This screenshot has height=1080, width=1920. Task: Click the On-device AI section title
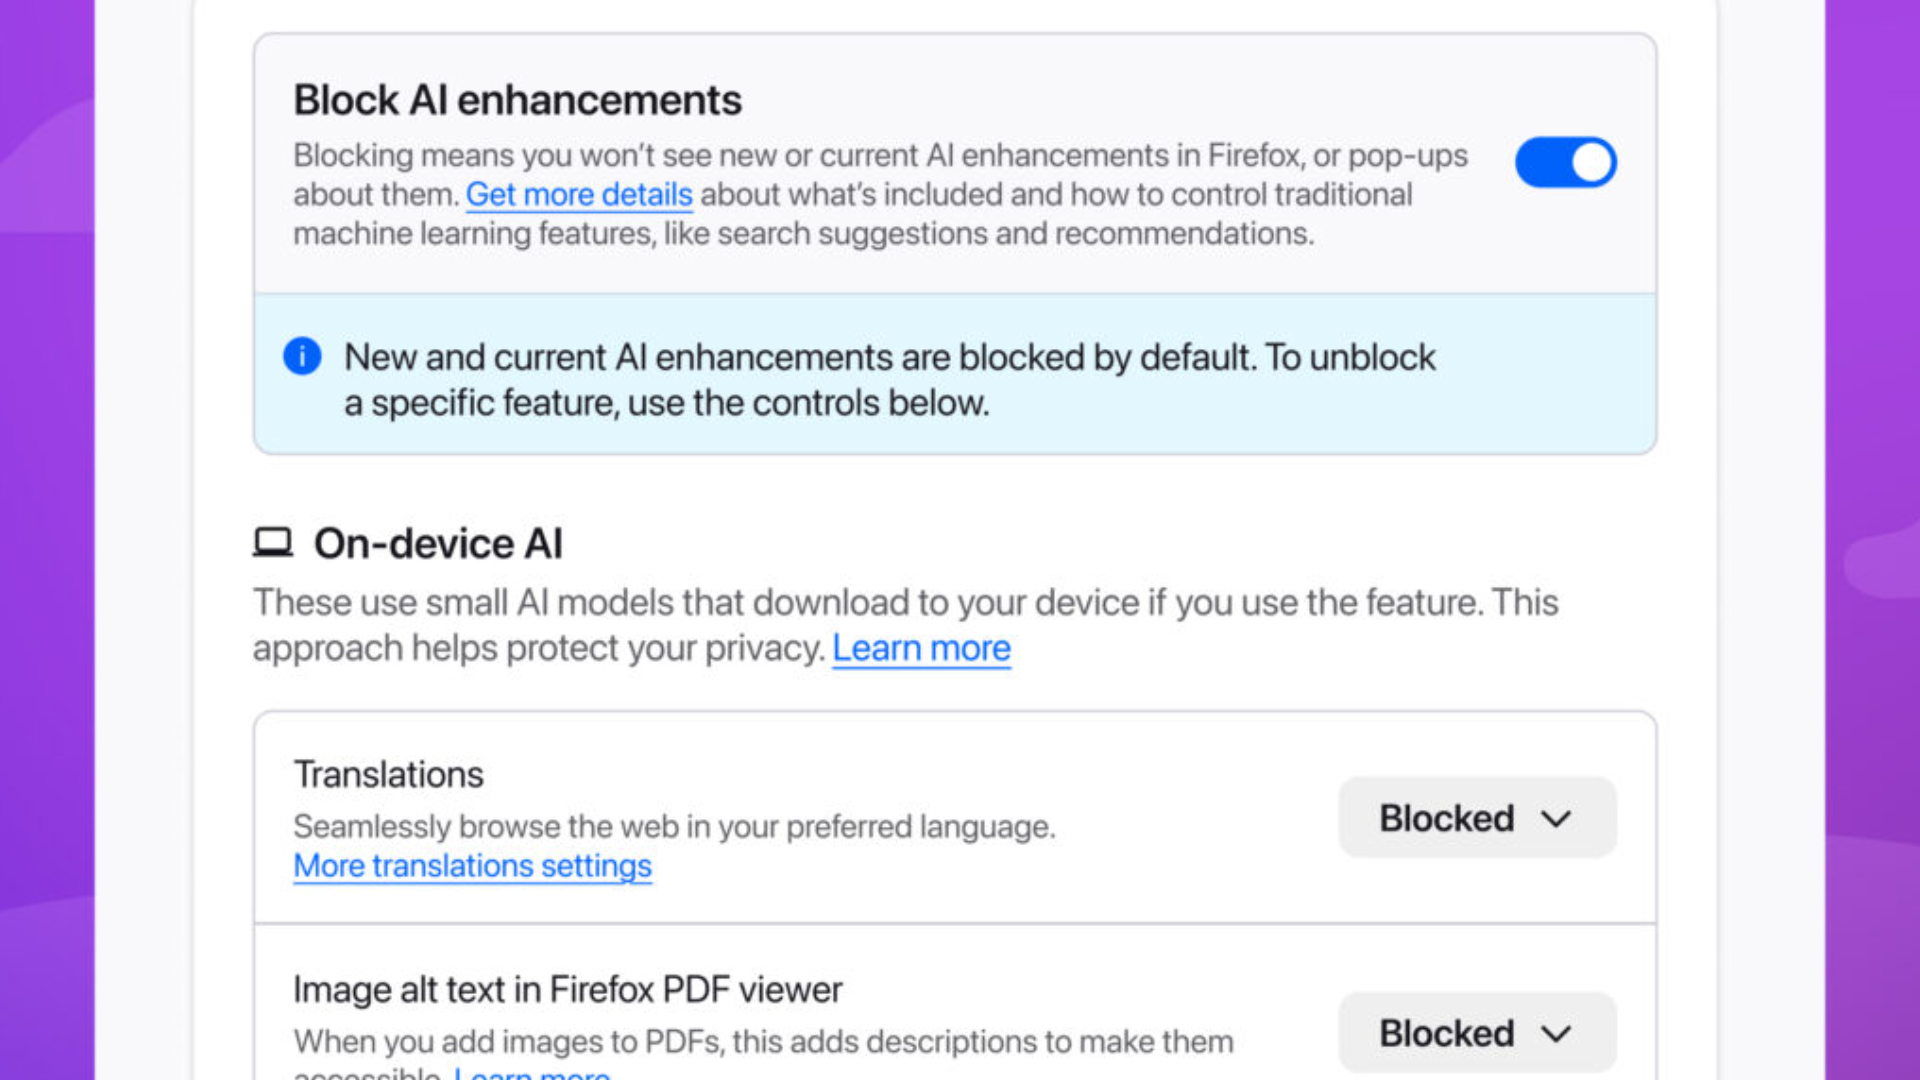(x=438, y=542)
